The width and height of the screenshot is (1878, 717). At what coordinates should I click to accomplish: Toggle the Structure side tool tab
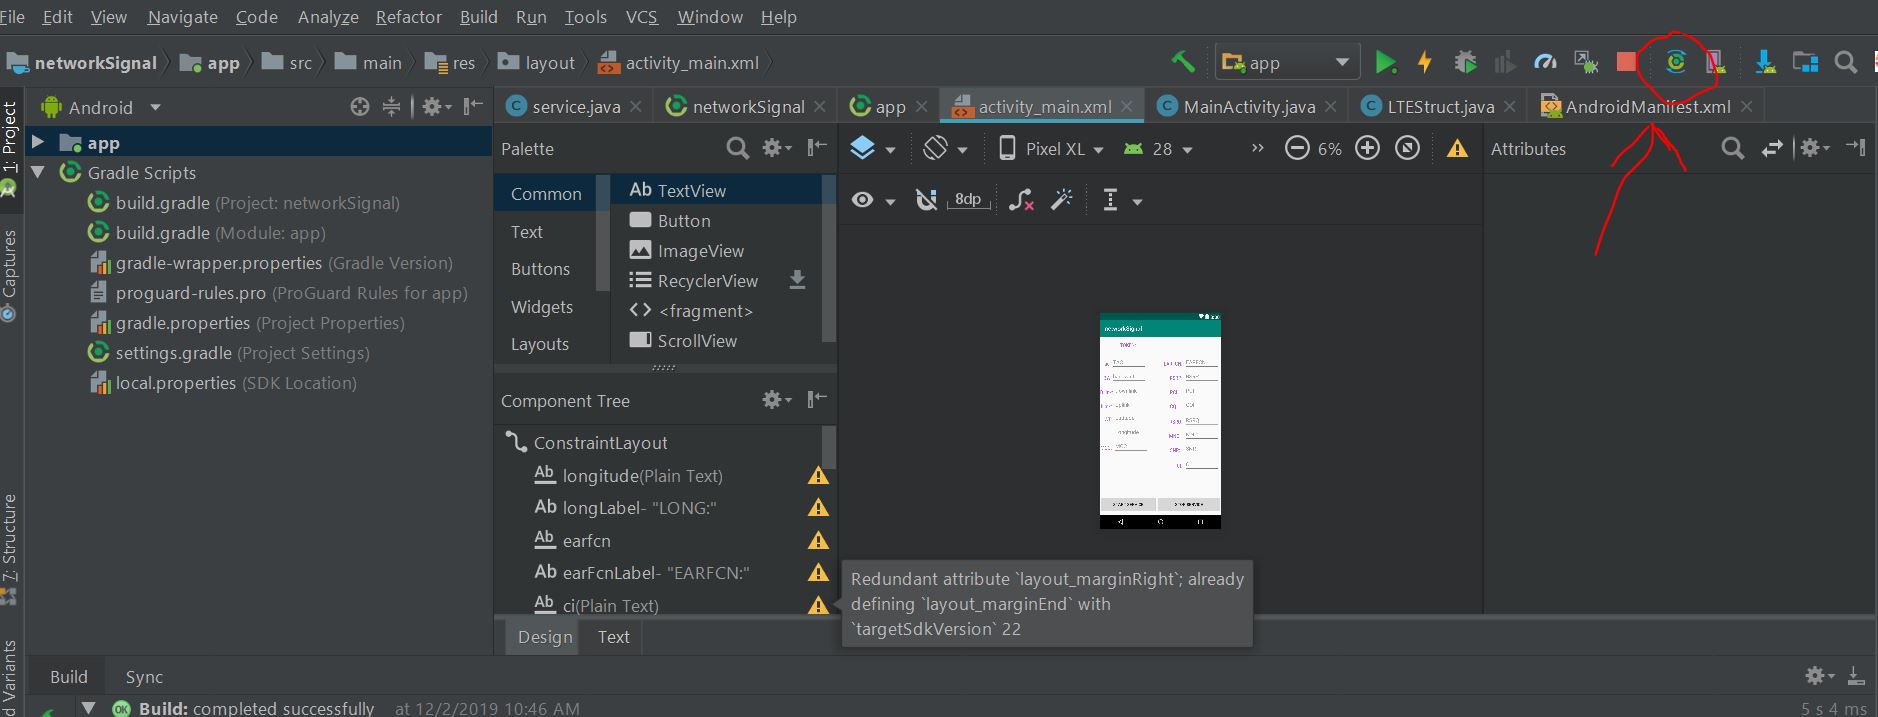click(10, 548)
